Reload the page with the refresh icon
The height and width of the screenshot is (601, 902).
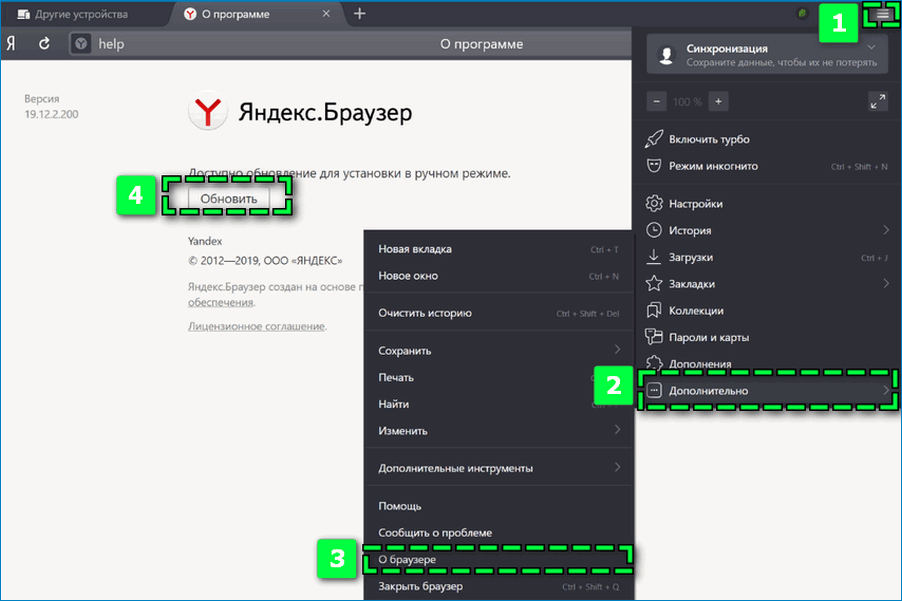tap(43, 44)
